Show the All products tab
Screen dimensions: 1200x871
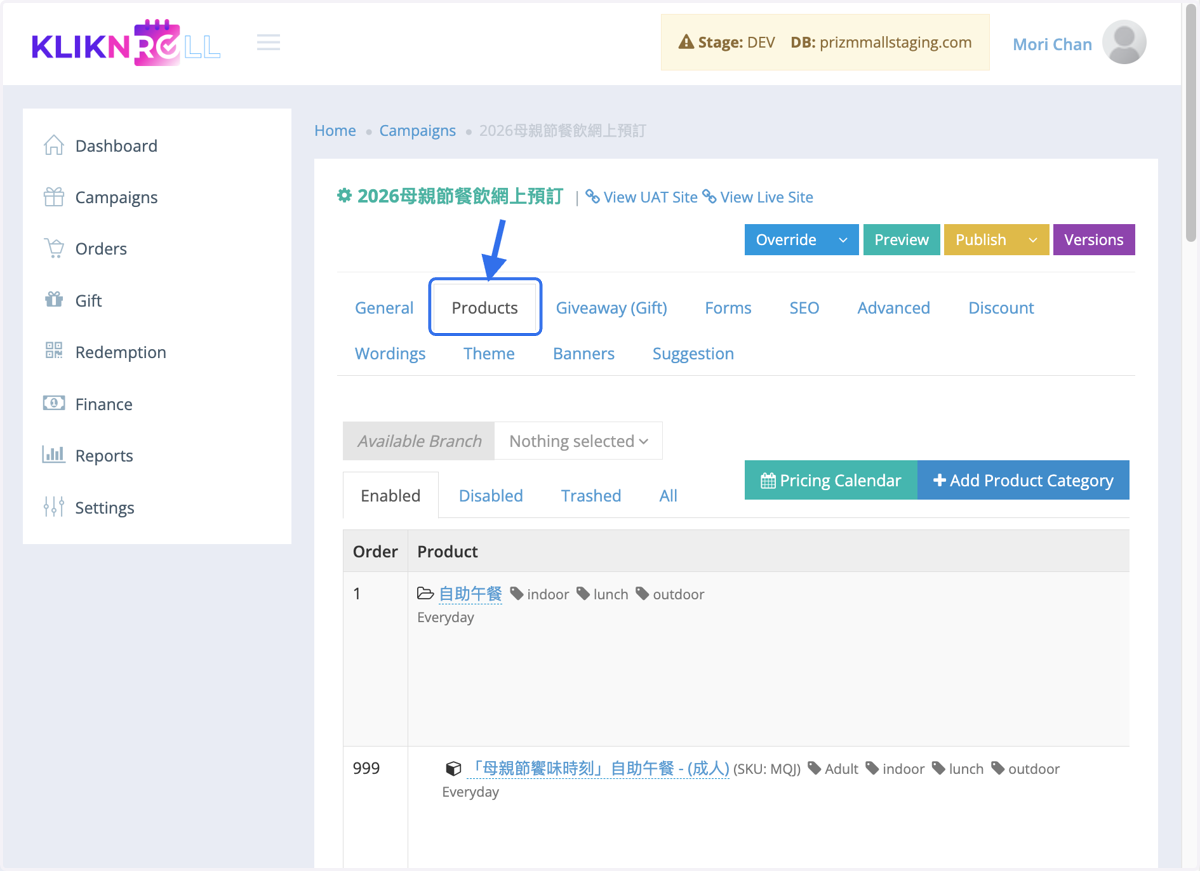point(668,495)
